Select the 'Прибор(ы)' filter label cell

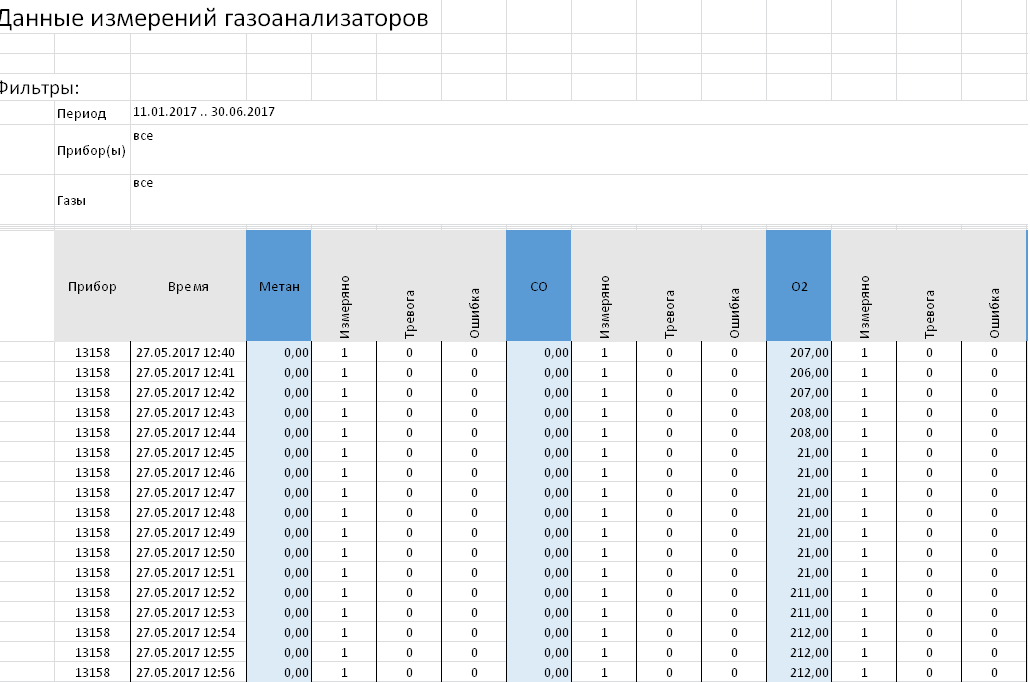pos(92,150)
